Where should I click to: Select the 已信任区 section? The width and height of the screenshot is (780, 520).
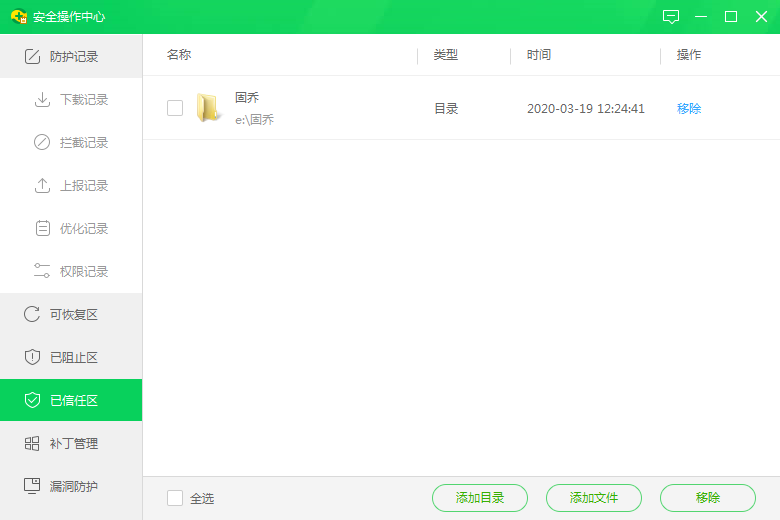point(71,400)
